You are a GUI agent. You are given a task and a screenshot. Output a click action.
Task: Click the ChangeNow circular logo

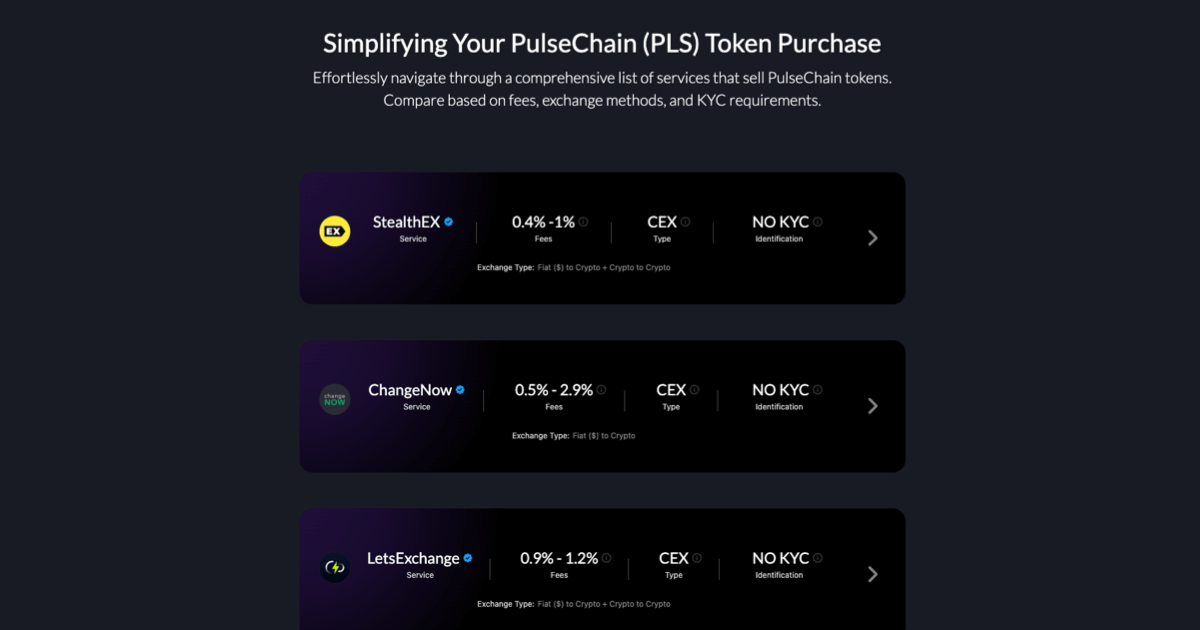(x=335, y=398)
